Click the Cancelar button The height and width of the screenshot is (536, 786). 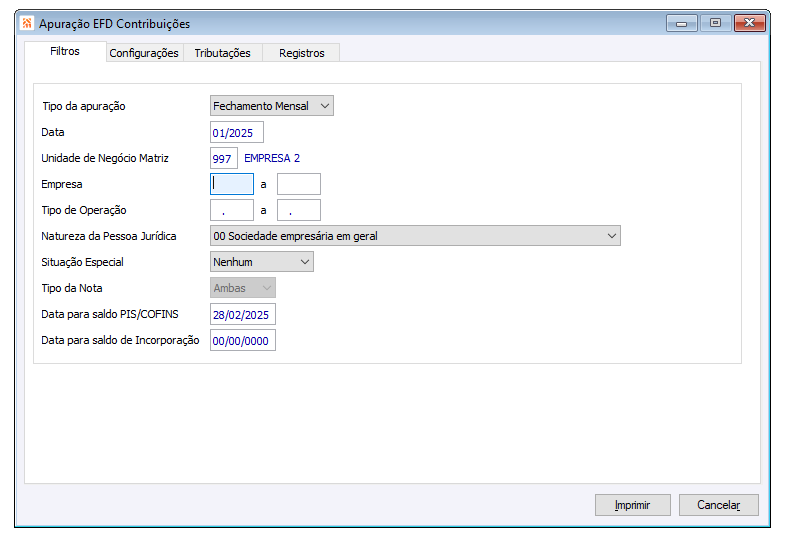(719, 505)
